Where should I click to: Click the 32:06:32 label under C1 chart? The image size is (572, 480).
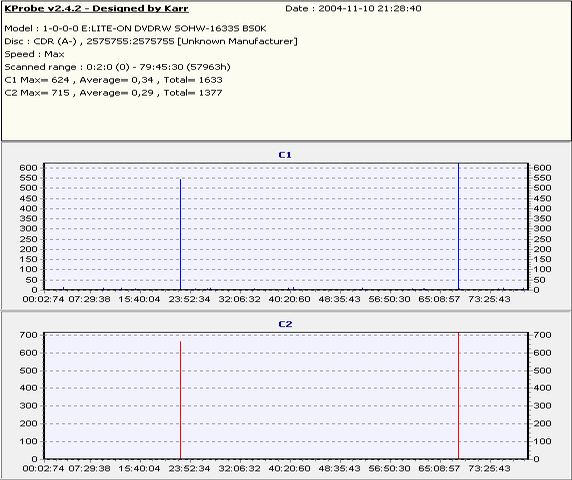tap(240, 299)
